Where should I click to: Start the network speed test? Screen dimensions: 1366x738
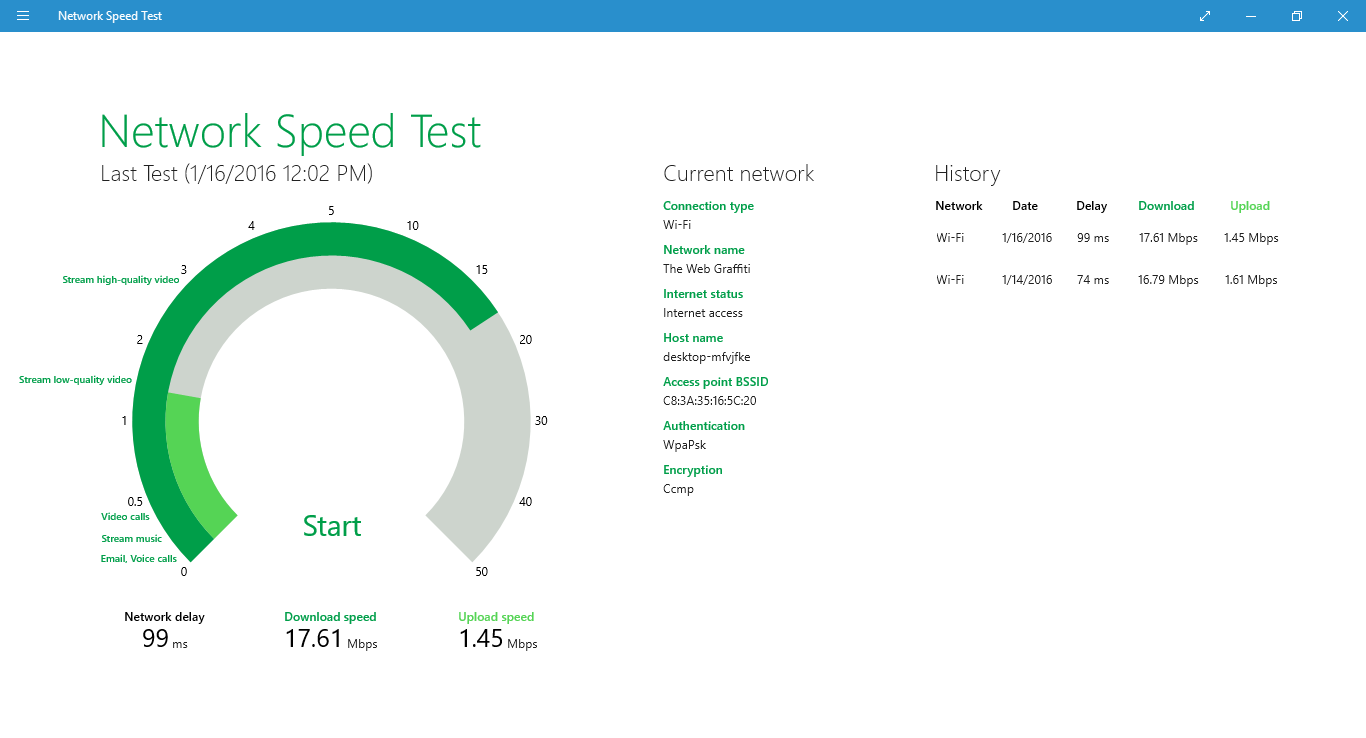(x=332, y=526)
